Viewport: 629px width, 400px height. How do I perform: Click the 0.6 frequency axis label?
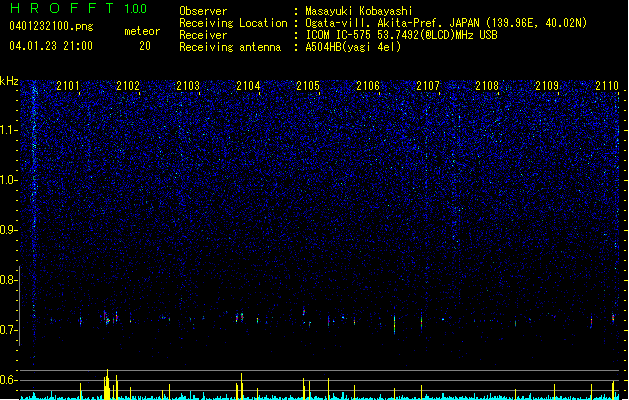point(9,380)
